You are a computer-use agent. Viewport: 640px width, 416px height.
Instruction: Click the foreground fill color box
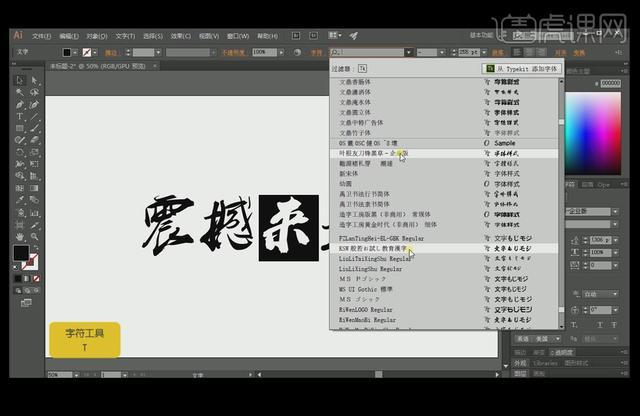coord(21,253)
